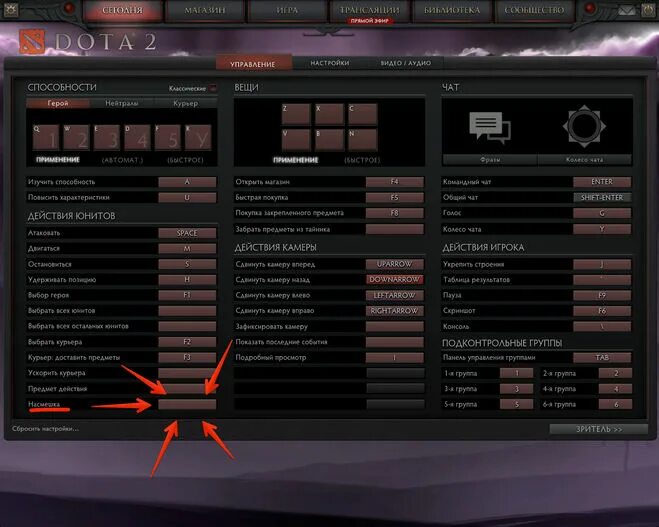
Task: Switch to the НАСТРОЙКИ settings tab
Action: (330, 63)
